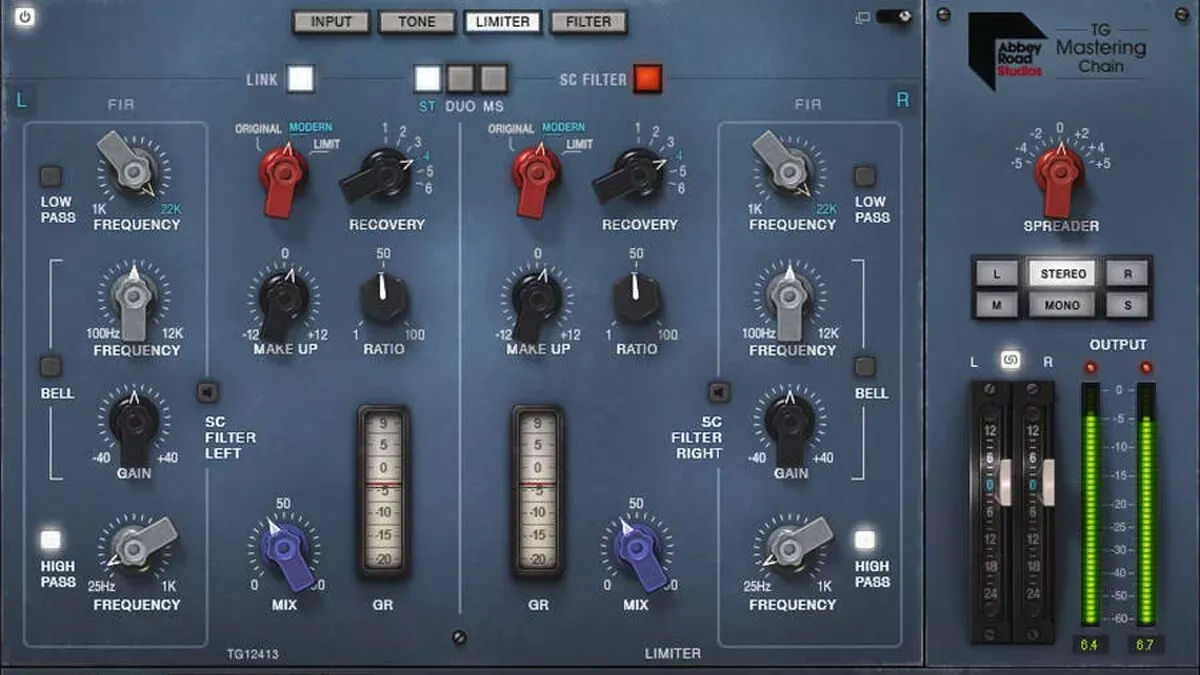Click the L channel indicator
Image resolution: width=1200 pixels, height=675 pixels.
coord(22,100)
